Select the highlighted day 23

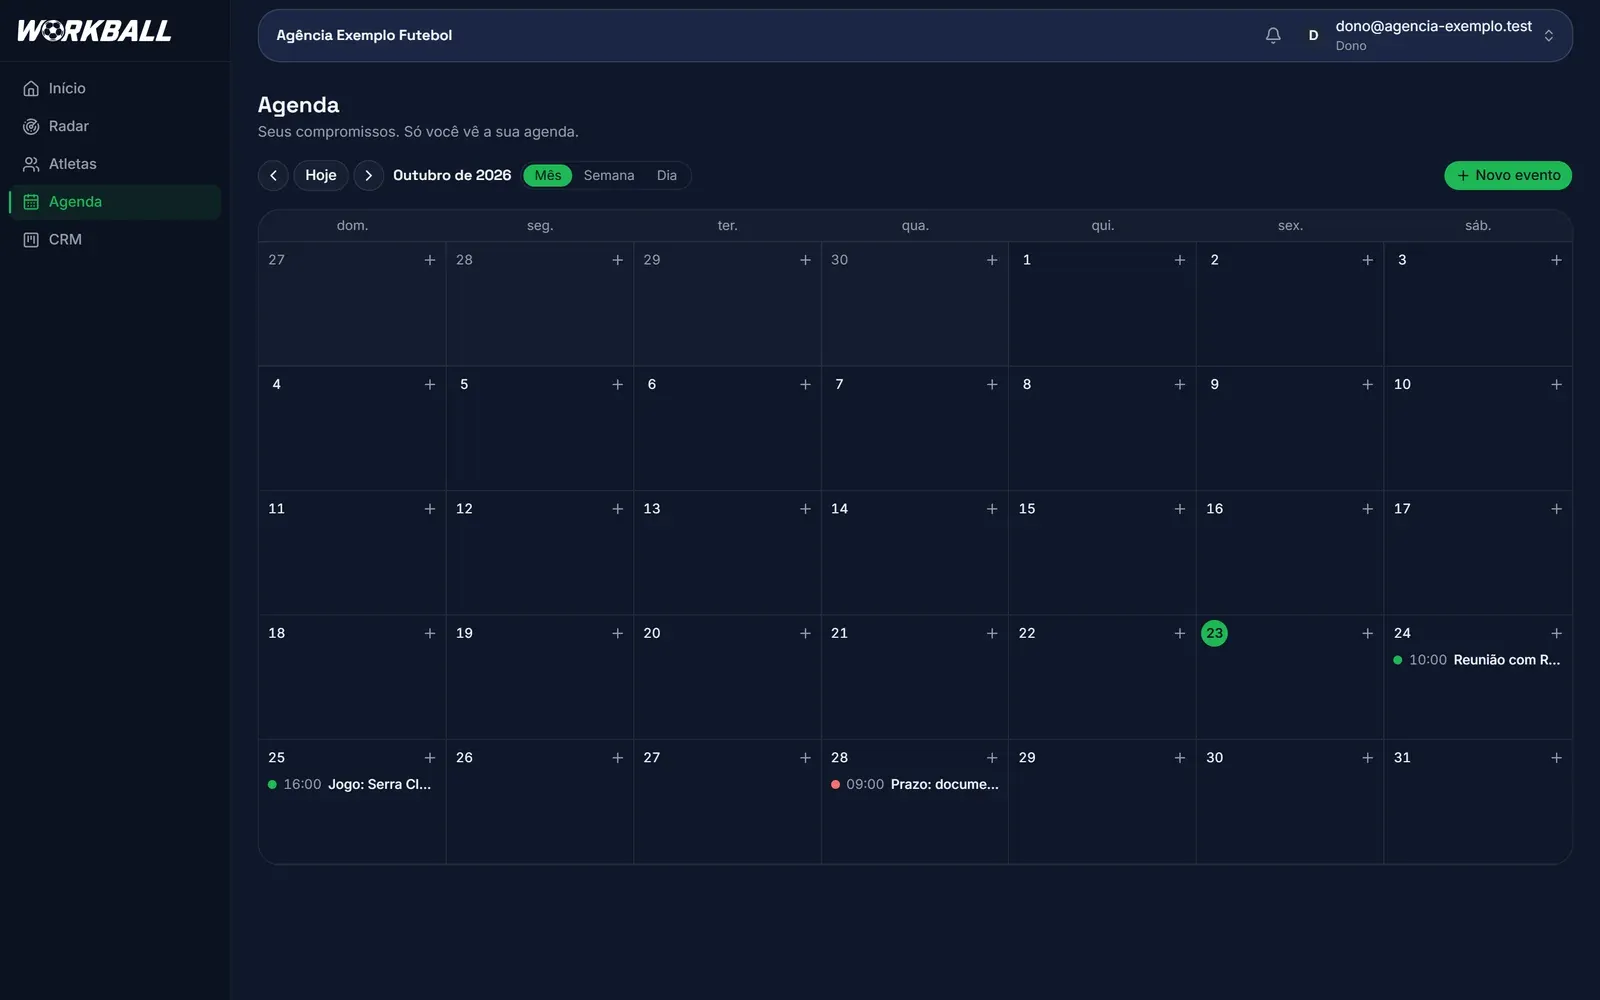[x=1214, y=633]
